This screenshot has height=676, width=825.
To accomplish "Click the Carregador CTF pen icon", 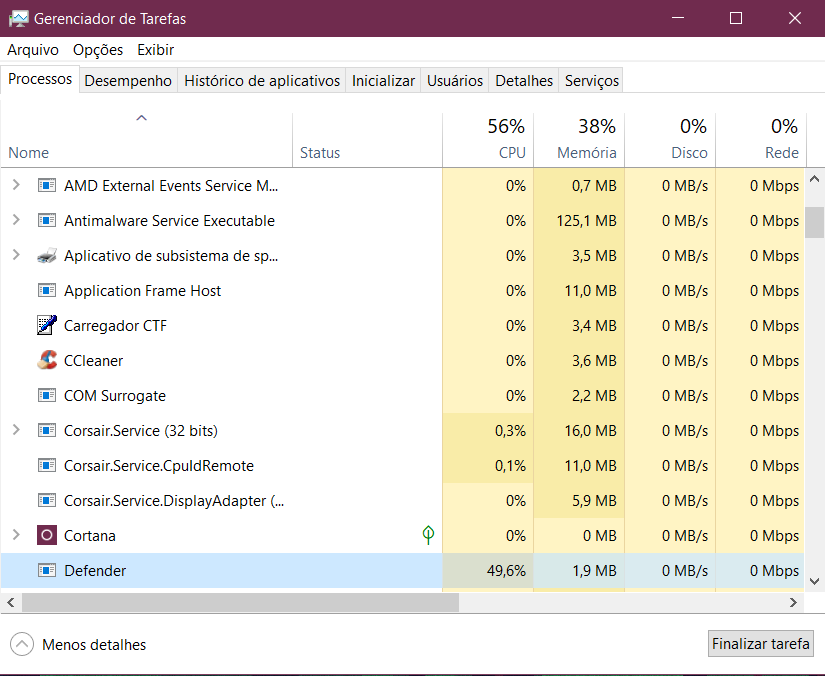I will coord(47,325).
